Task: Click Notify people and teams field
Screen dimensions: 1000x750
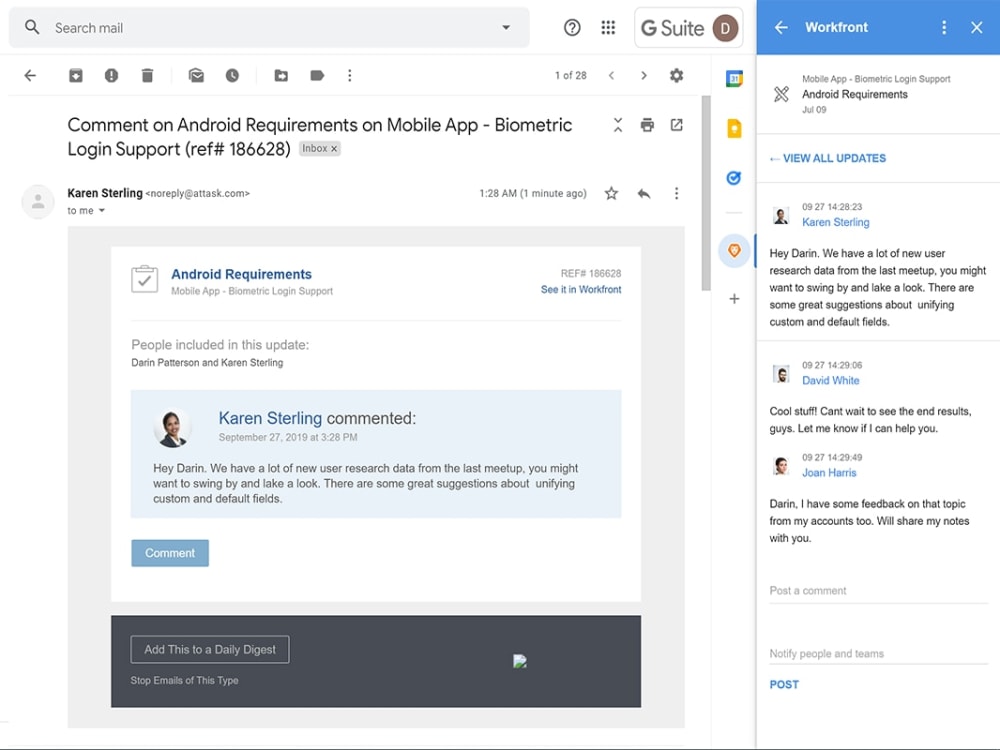Action: coord(878,654)
